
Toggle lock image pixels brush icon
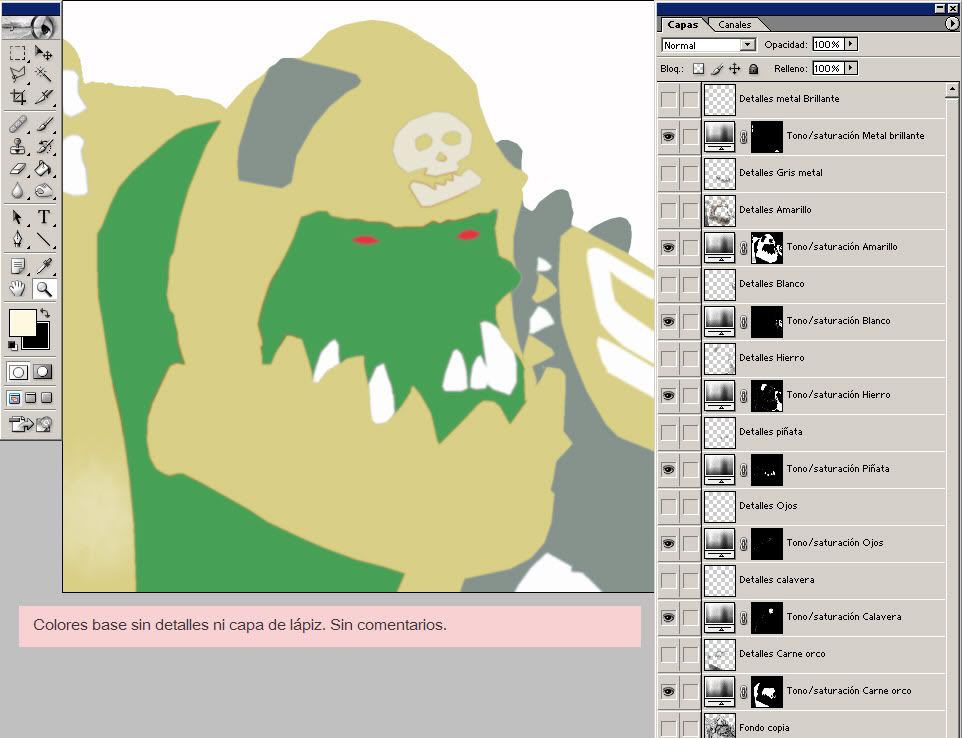tap(717, 69)
